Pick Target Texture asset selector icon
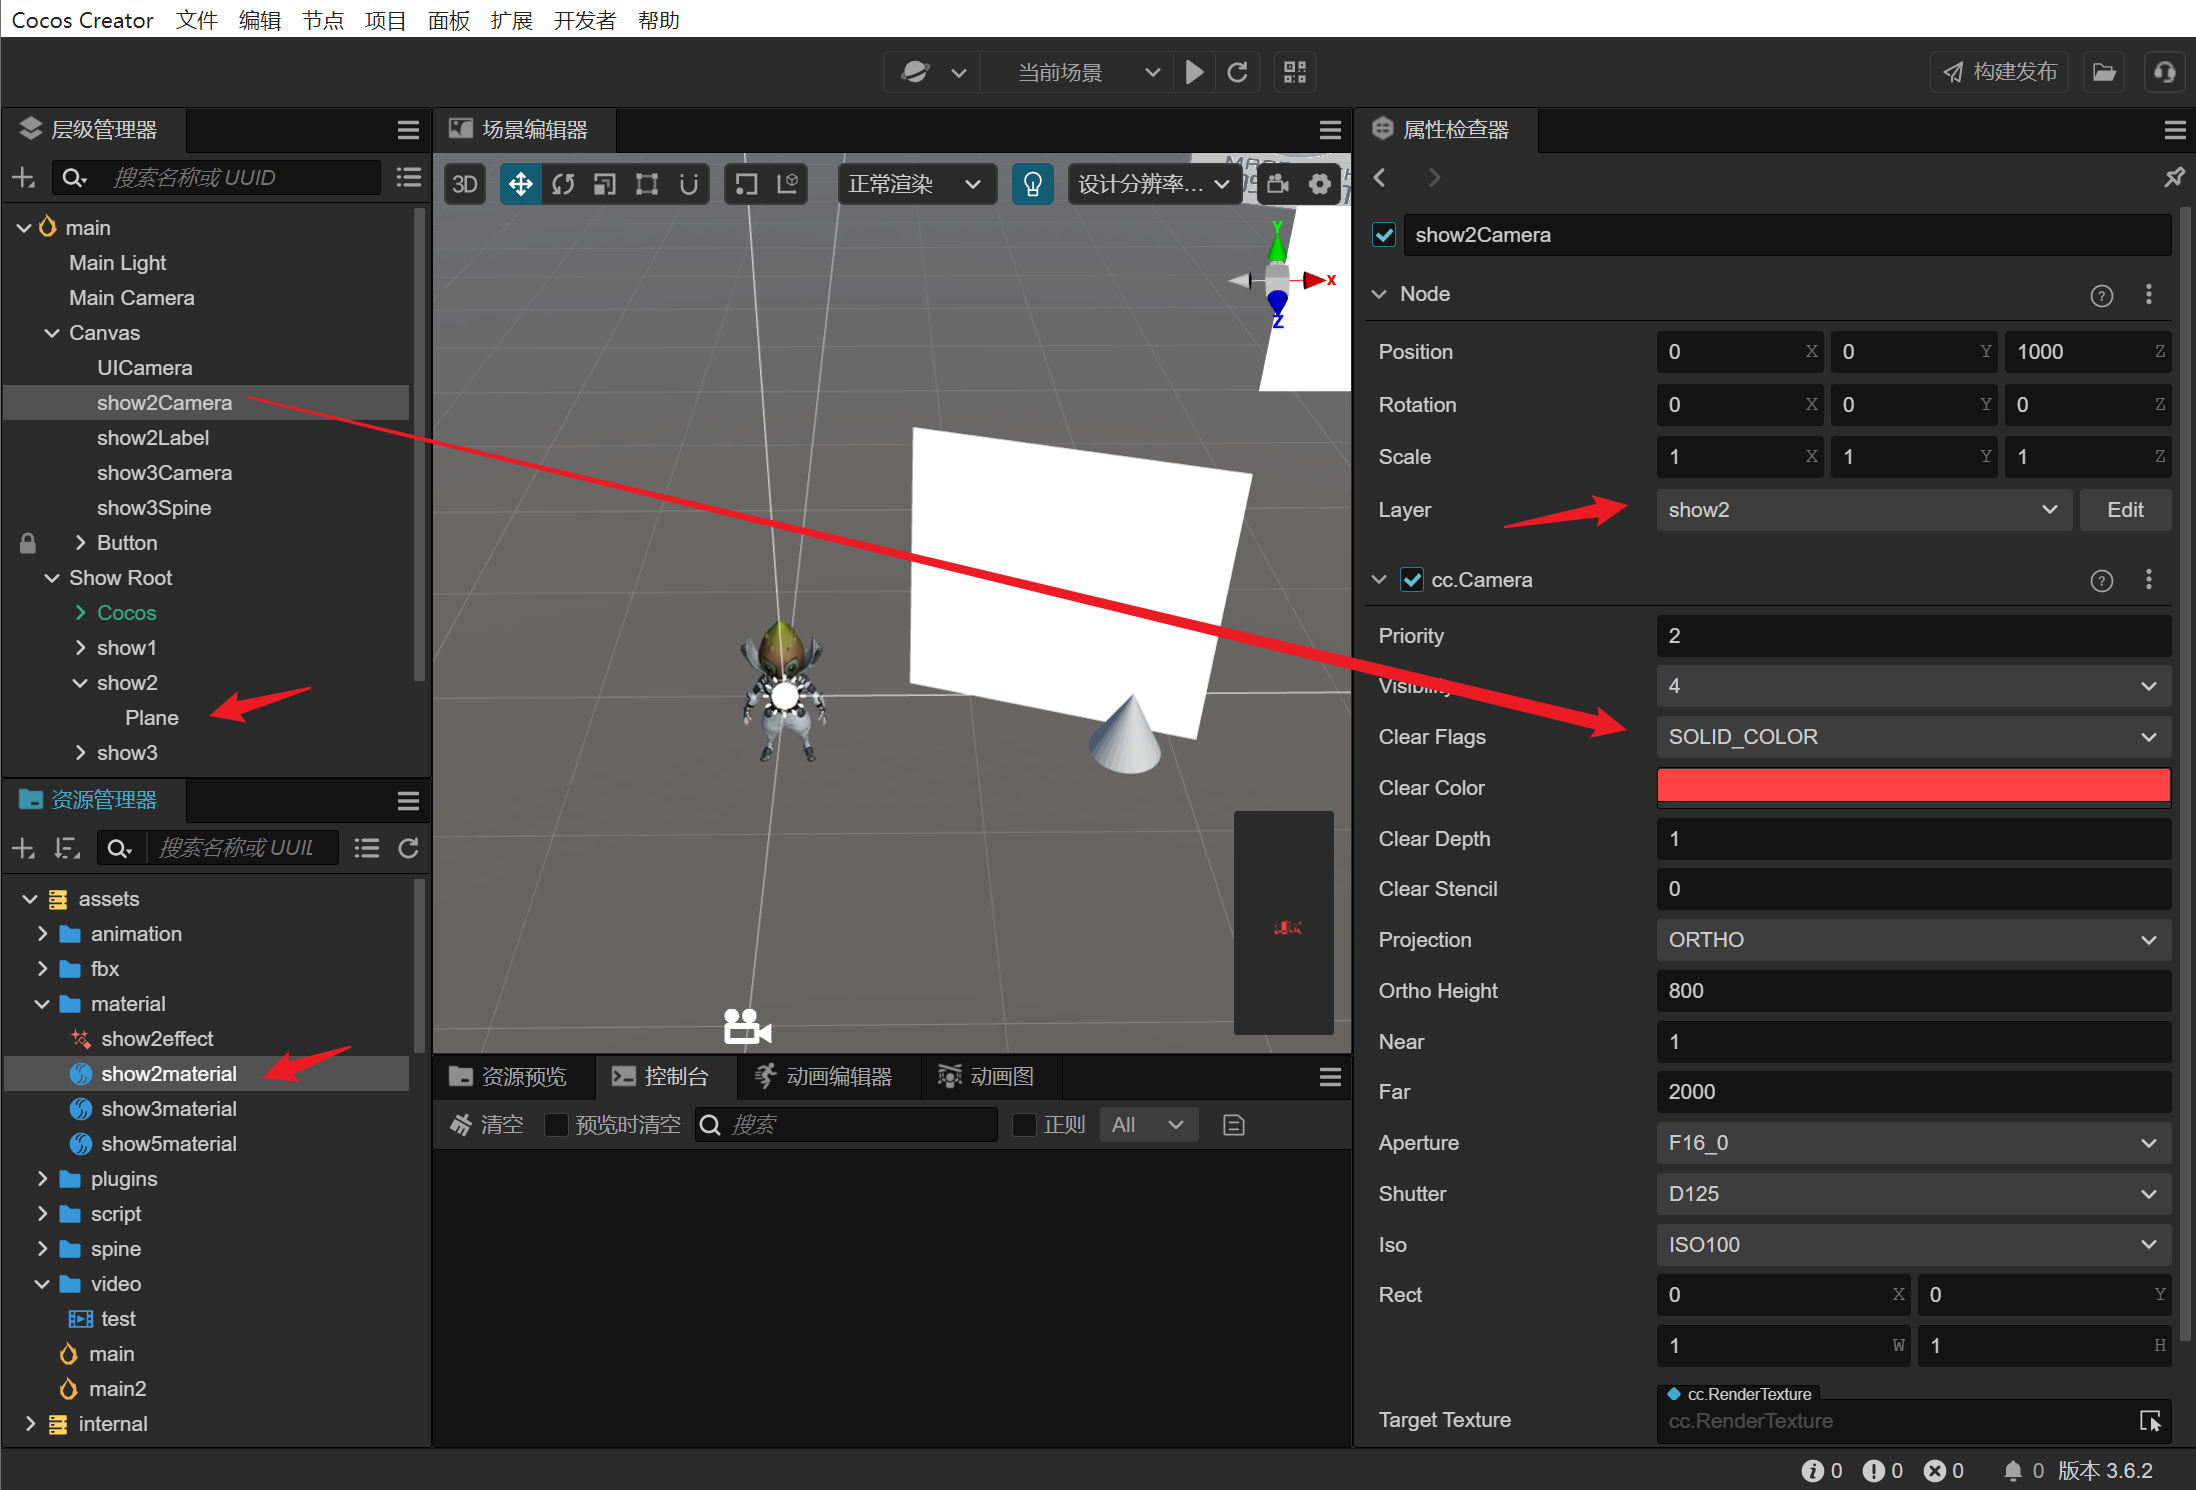This screenshot has height=1490, width=2196. [x=2150, y=1421]
